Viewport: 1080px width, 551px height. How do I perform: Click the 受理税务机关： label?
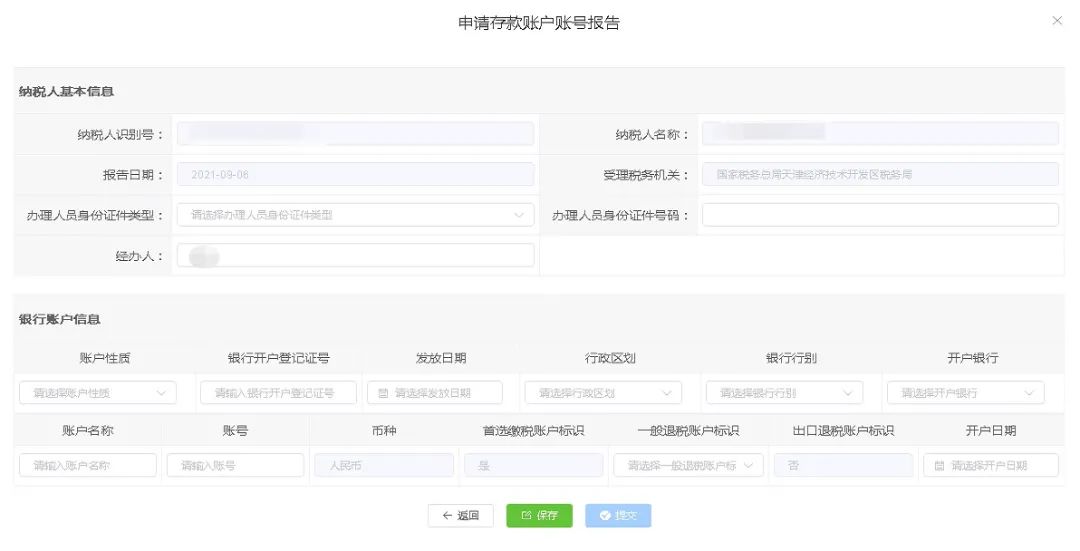[646, 175]
